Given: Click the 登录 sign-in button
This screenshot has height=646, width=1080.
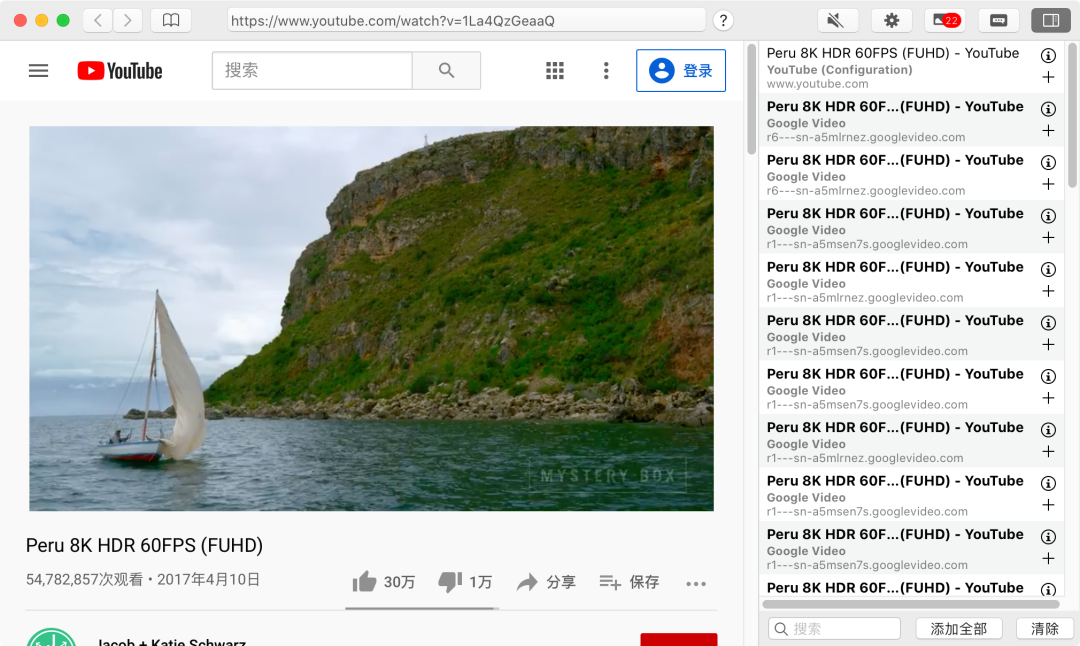Looking at the screenshot, I should coord(681,71).
